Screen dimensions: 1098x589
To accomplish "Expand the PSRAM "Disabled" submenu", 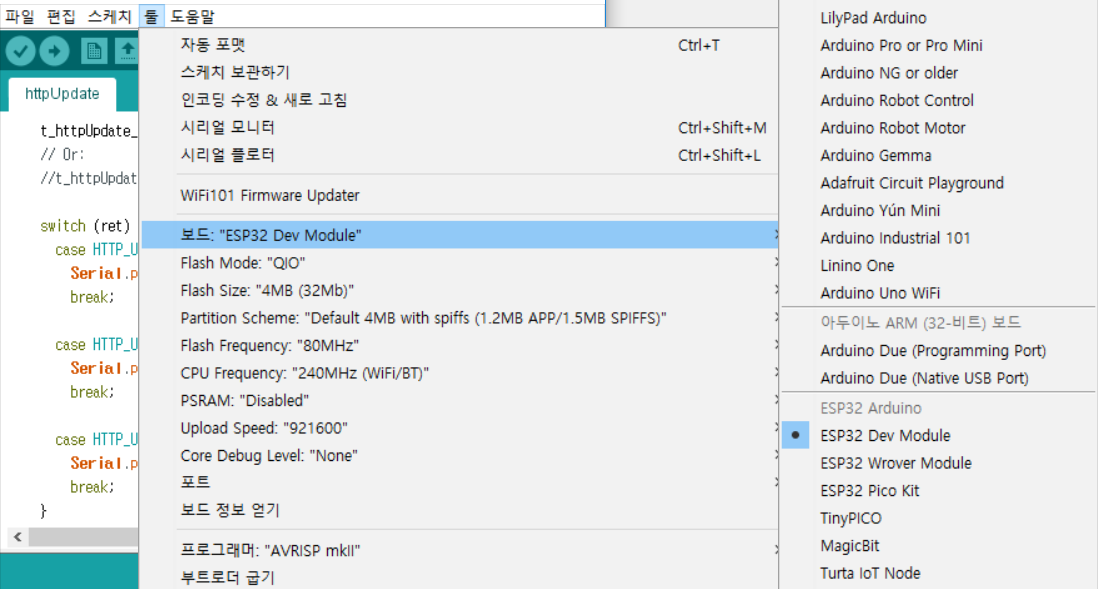I will pos(459,401).
